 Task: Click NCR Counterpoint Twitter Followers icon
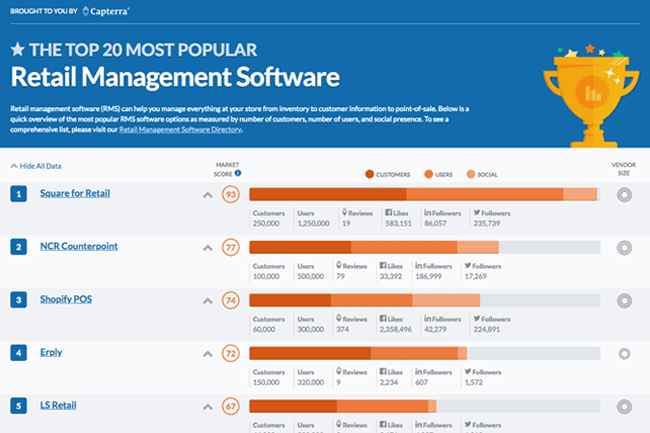468,266
